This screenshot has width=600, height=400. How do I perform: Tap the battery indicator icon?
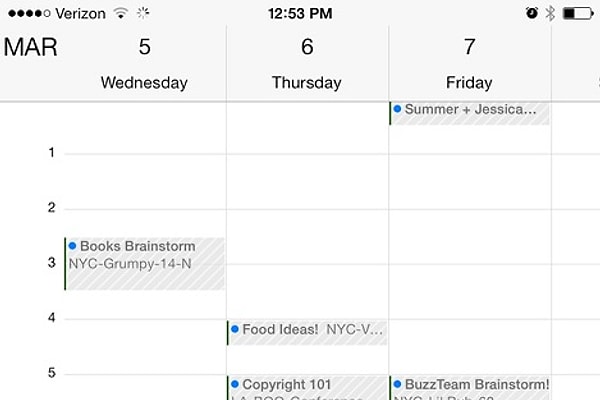[x=578, y=13]
